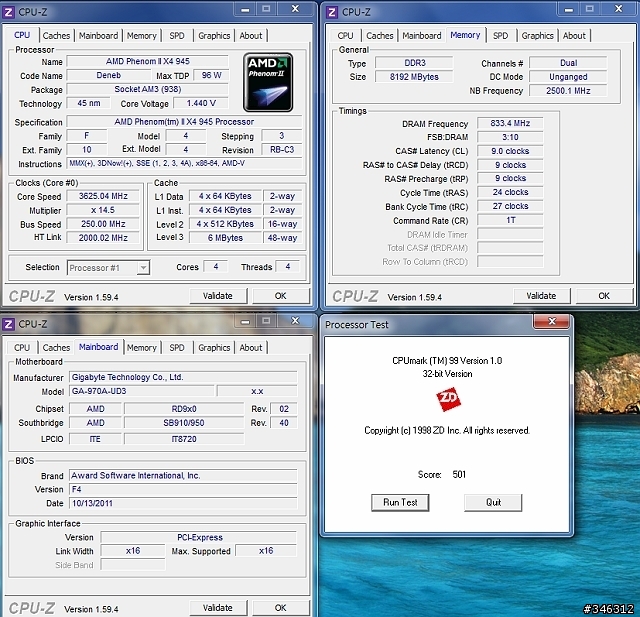Screen dimensions: 640x617
Task: Open Memory tab in the Mainboard window
Action: (142, 347)
